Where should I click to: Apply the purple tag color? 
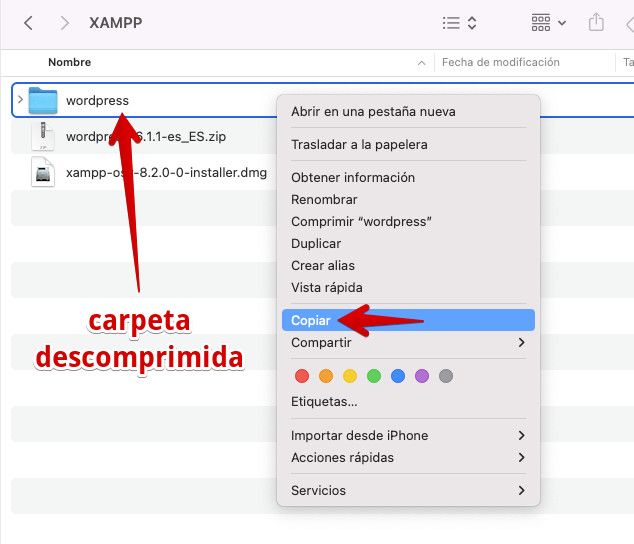422,376
